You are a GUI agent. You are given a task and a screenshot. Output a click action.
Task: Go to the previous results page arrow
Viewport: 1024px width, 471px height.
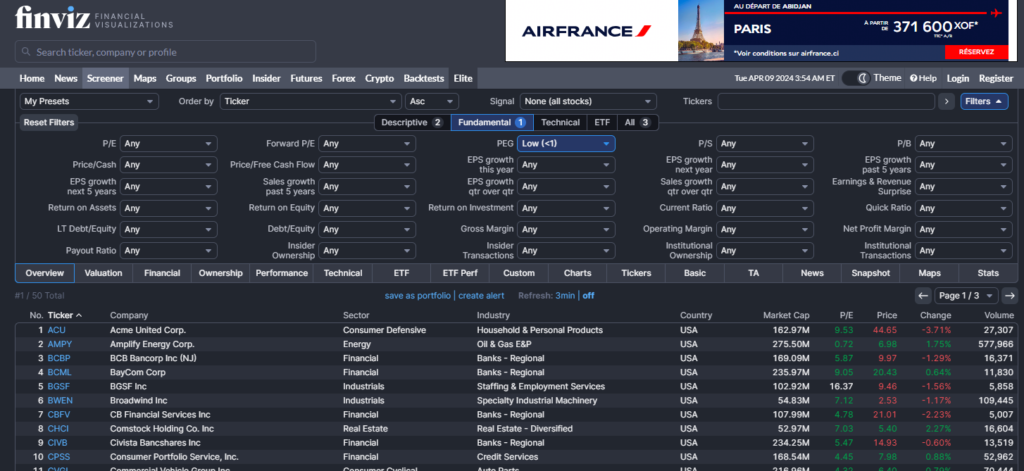click(x=923, y=296)
